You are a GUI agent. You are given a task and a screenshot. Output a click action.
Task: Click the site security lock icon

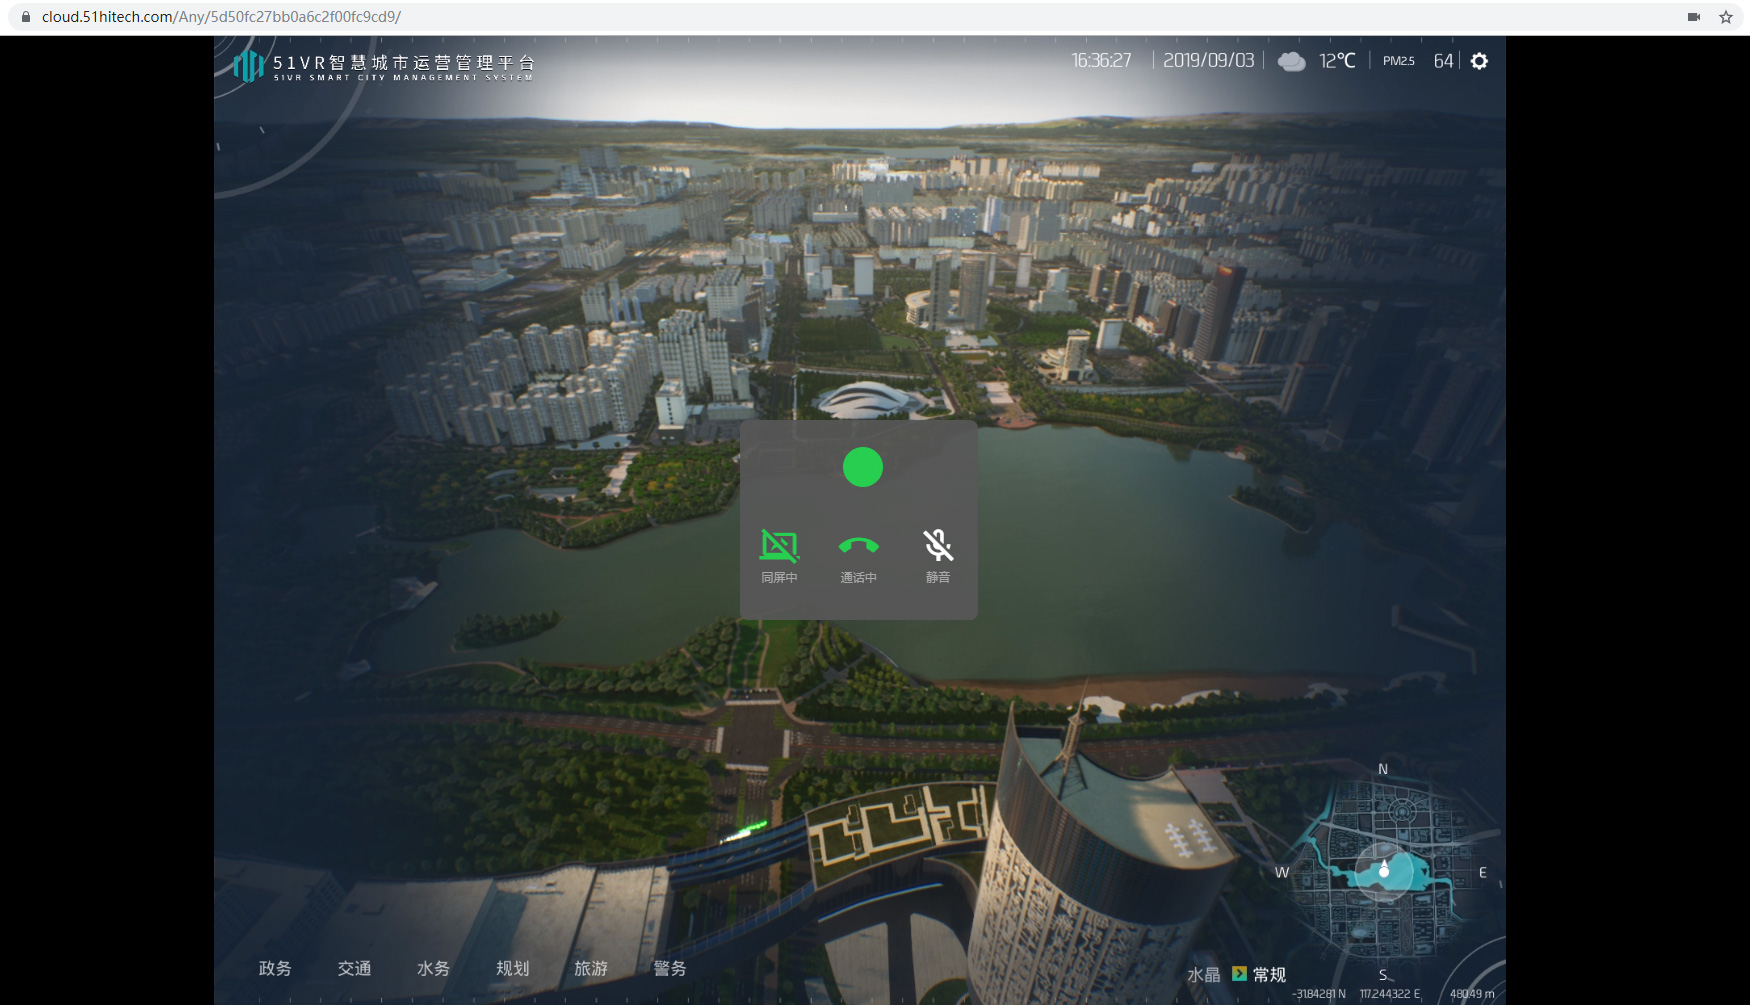coord(26,17)
